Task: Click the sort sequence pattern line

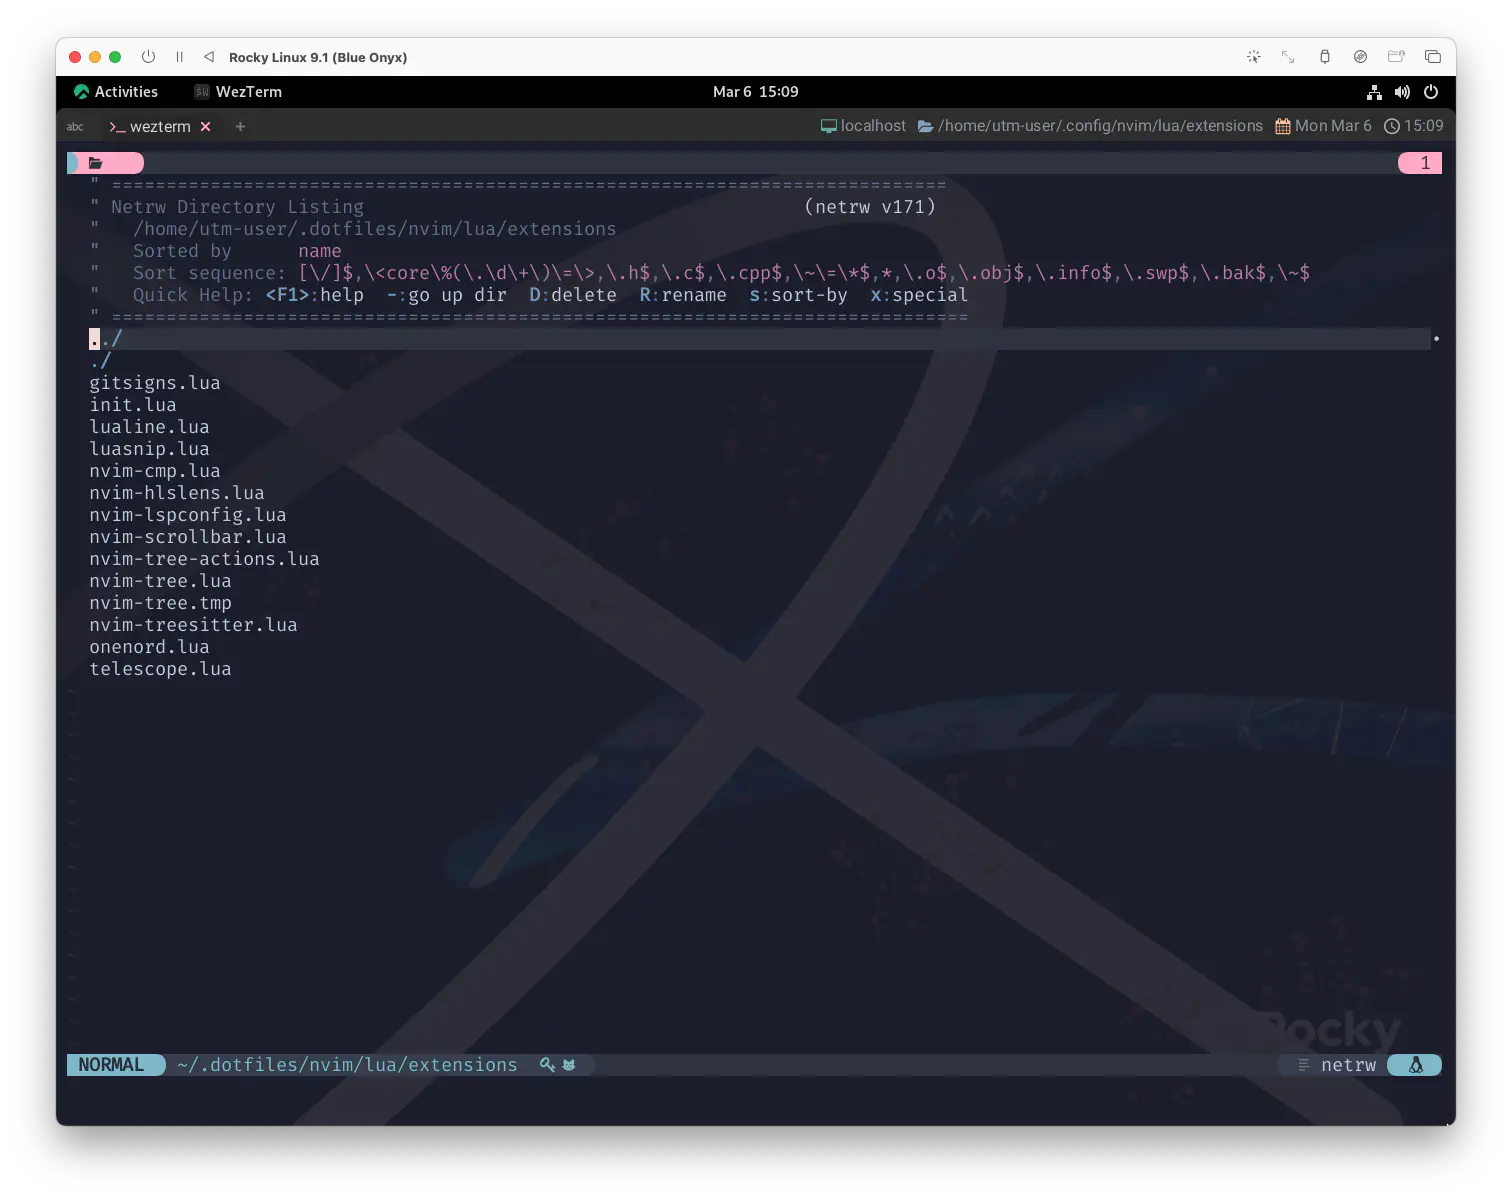Action: coord(804,273)
